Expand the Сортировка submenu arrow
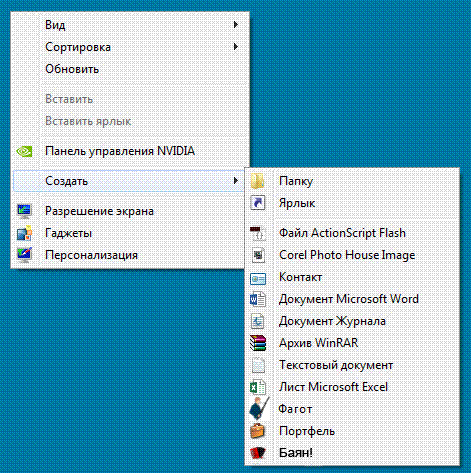Screen dimensions: 471x473 click(236, 47)
